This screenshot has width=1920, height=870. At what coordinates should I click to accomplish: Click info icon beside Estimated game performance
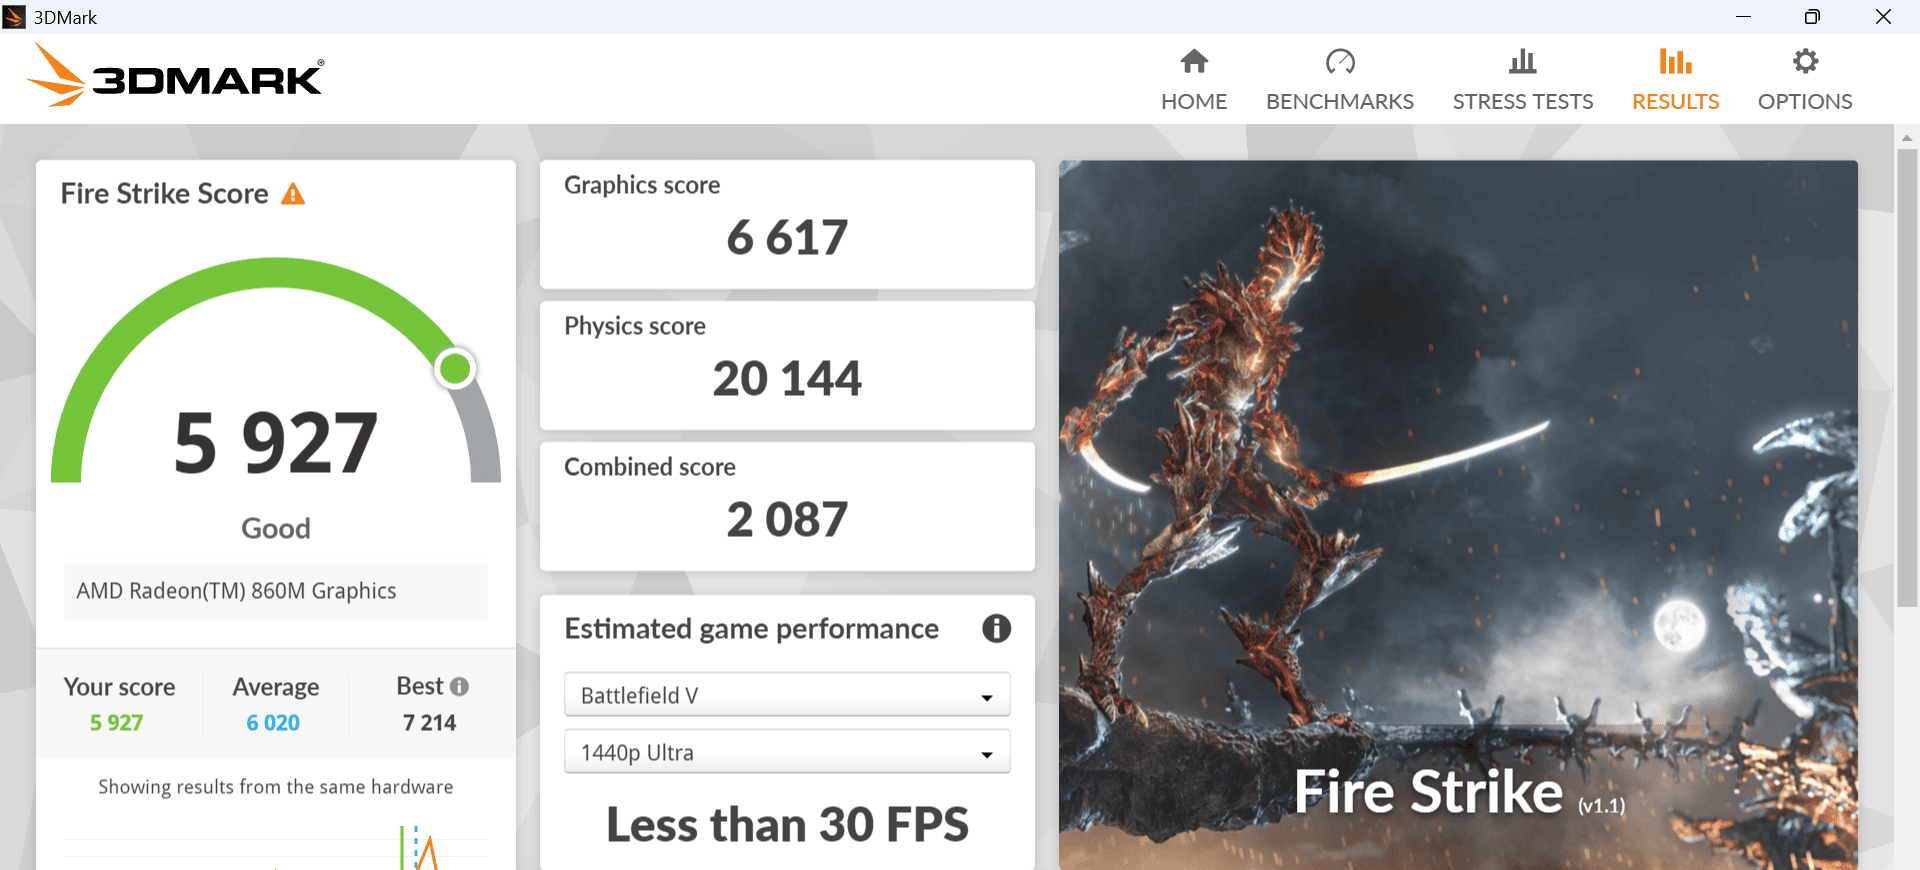pos(996,629)
